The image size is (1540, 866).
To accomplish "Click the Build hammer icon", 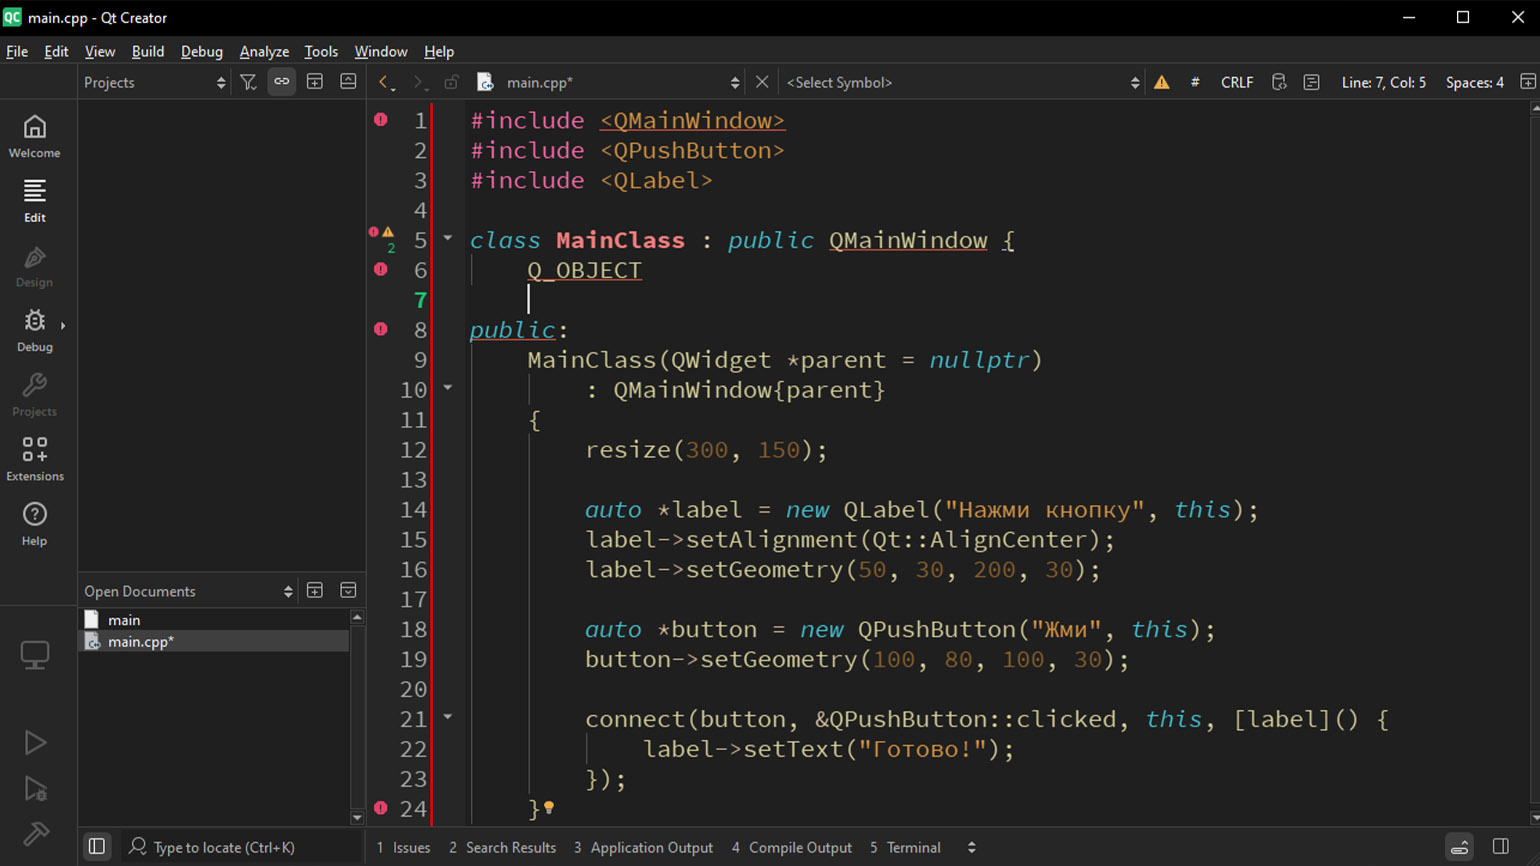I will 35,833.
